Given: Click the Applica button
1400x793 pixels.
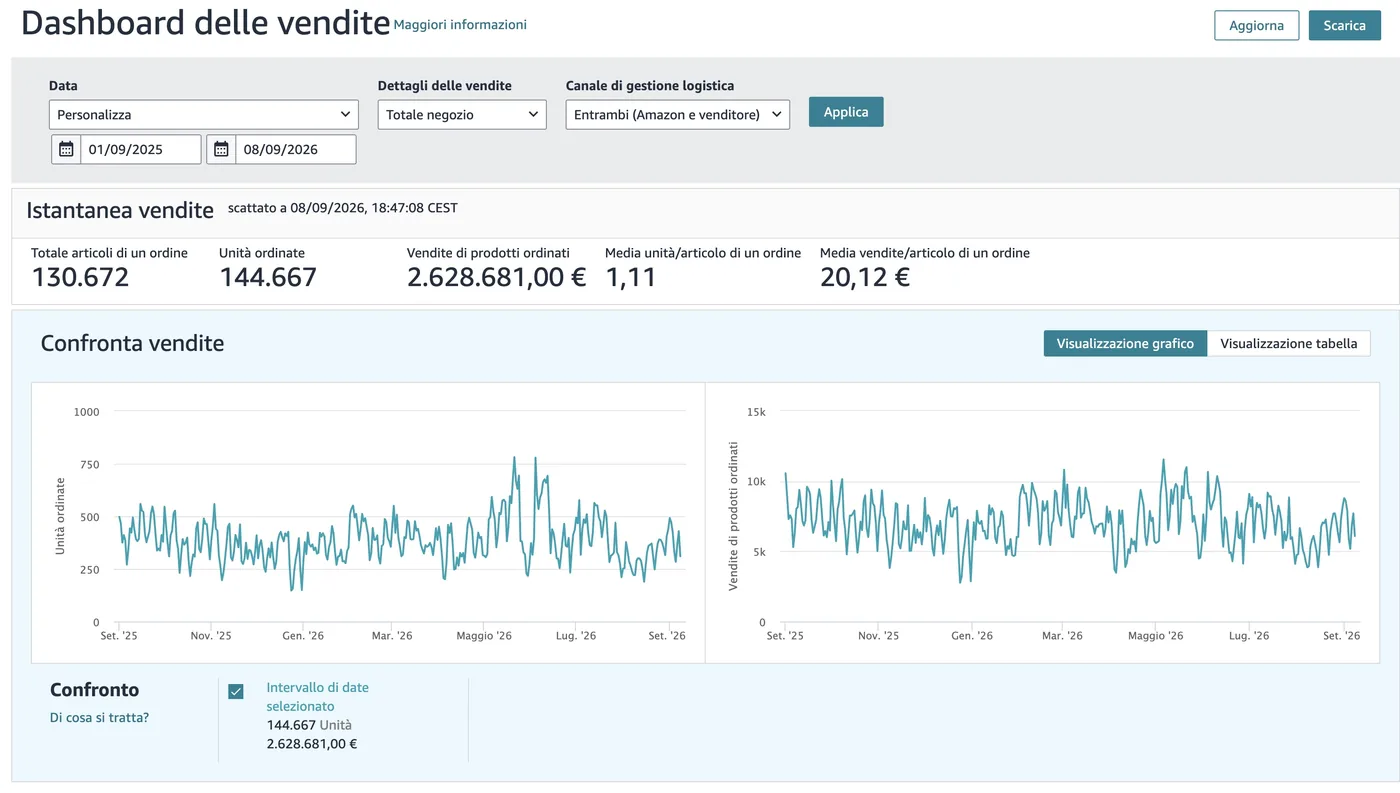Looking at the screenshot, I should [846, 112].
